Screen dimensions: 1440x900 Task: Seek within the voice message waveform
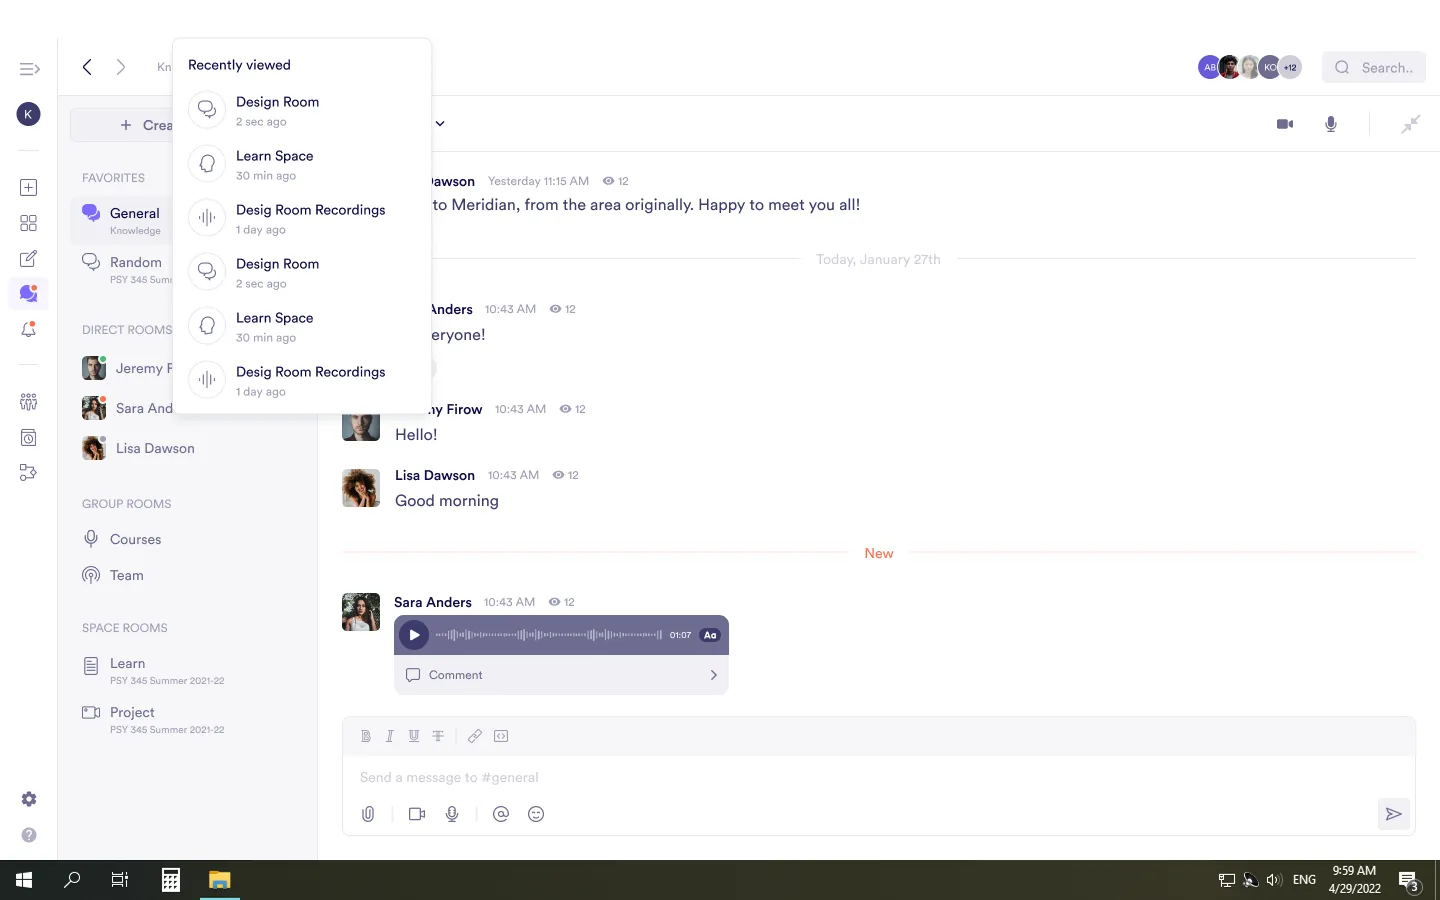[548, 635]
